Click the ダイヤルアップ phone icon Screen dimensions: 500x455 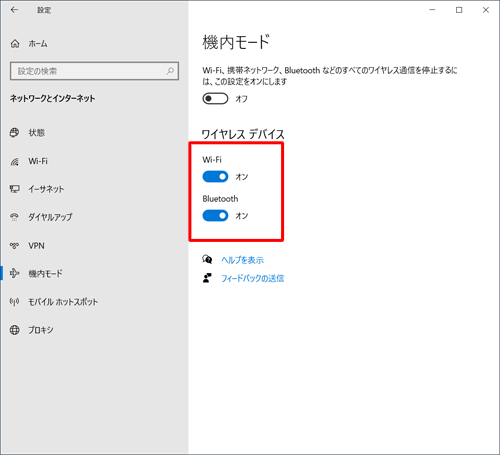[x=14, y=217]
